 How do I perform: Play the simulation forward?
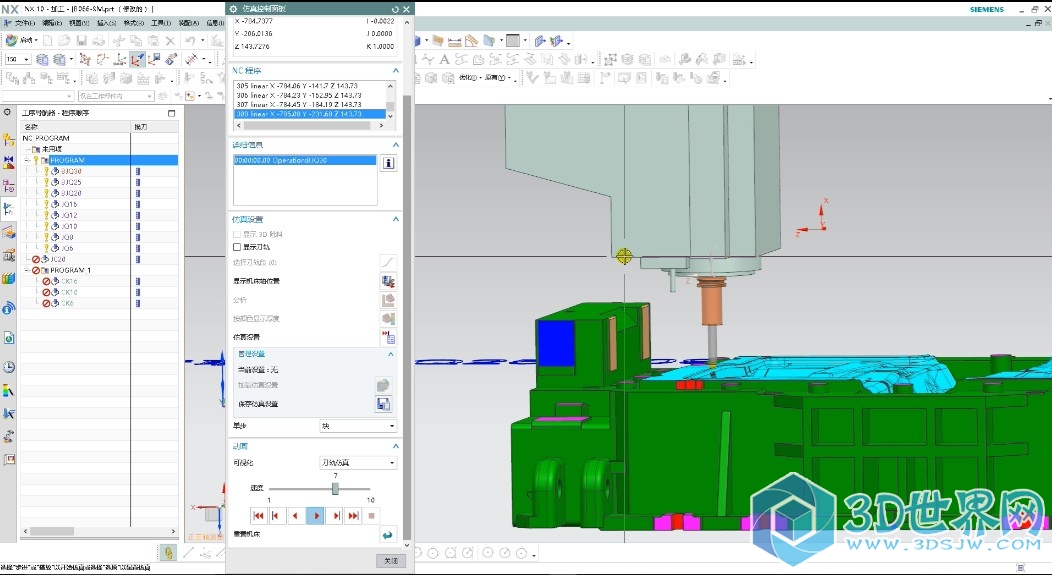(x=316, y=515)
